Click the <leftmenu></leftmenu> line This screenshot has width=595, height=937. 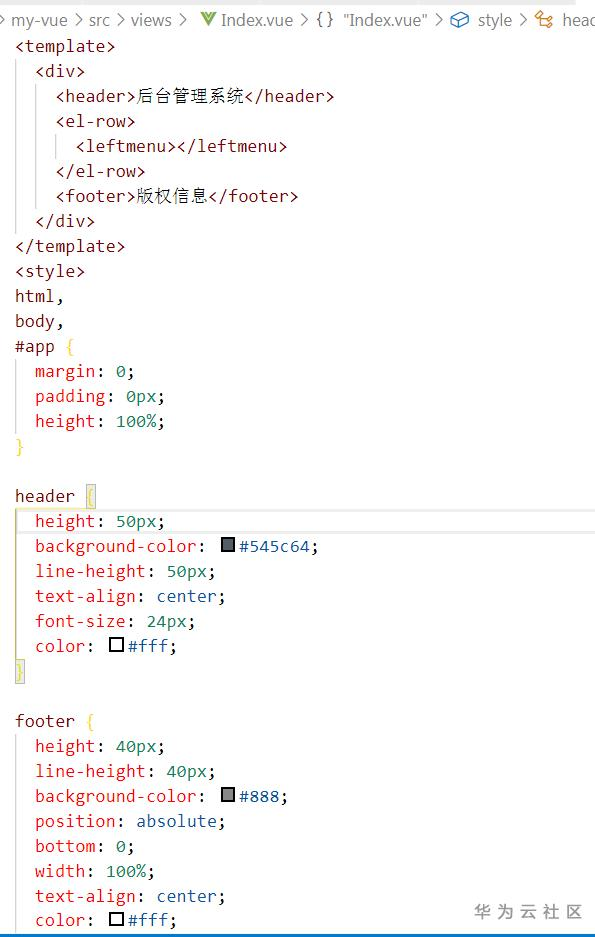(x=182, y=146)
